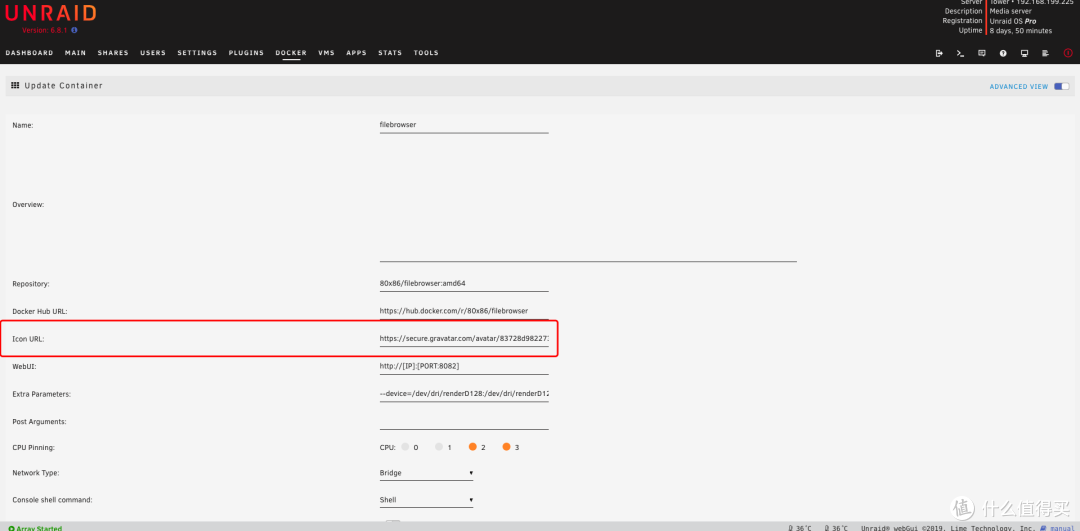Screen dimensions: 1080x531
Task: Toggle the Advanced View switch
Action: coord(1061,87)
